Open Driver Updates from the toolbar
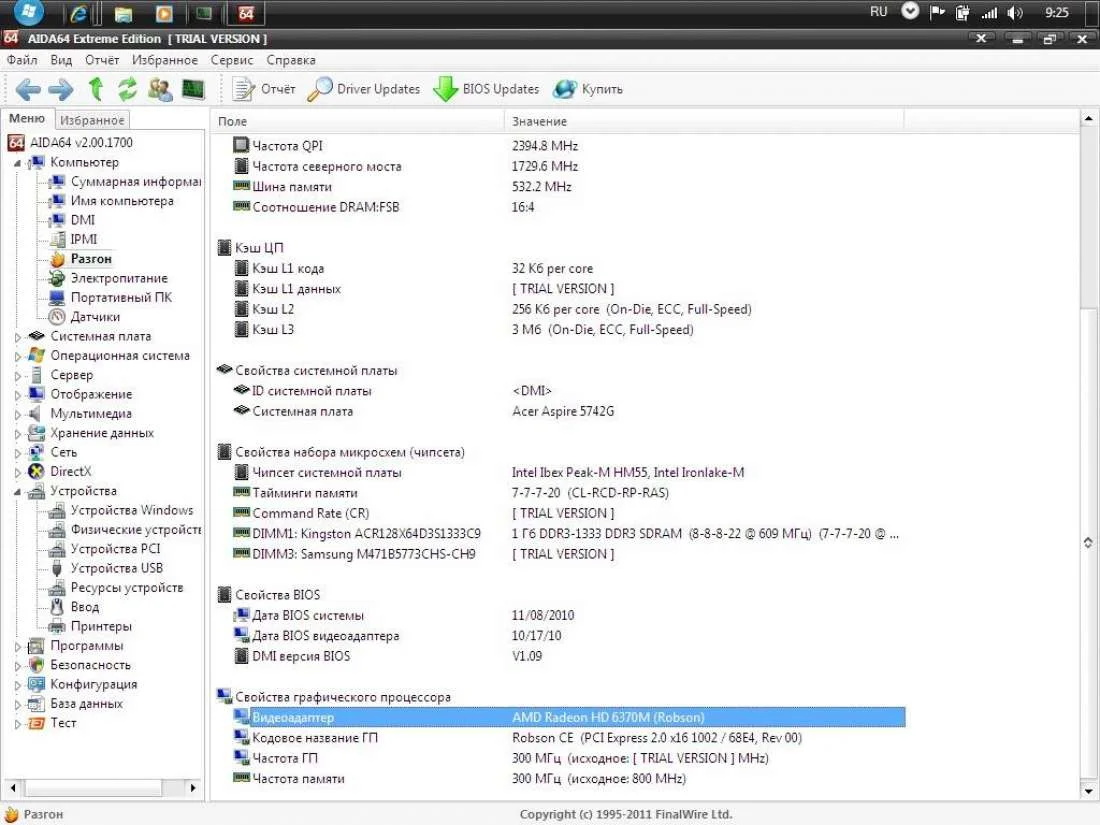 (x=364, y=90)
